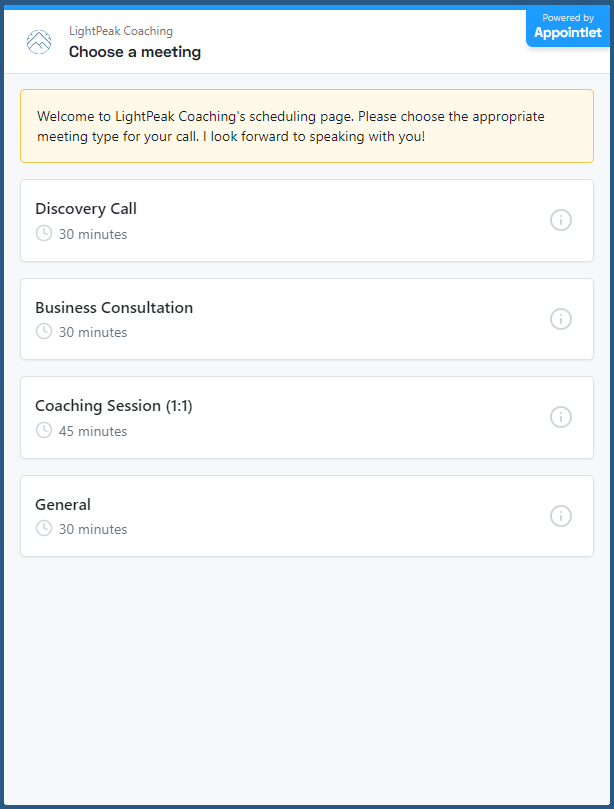Open the Powered by Appointlet badge
This screenshot has width=614, height=809.
[x=567, y=27]
